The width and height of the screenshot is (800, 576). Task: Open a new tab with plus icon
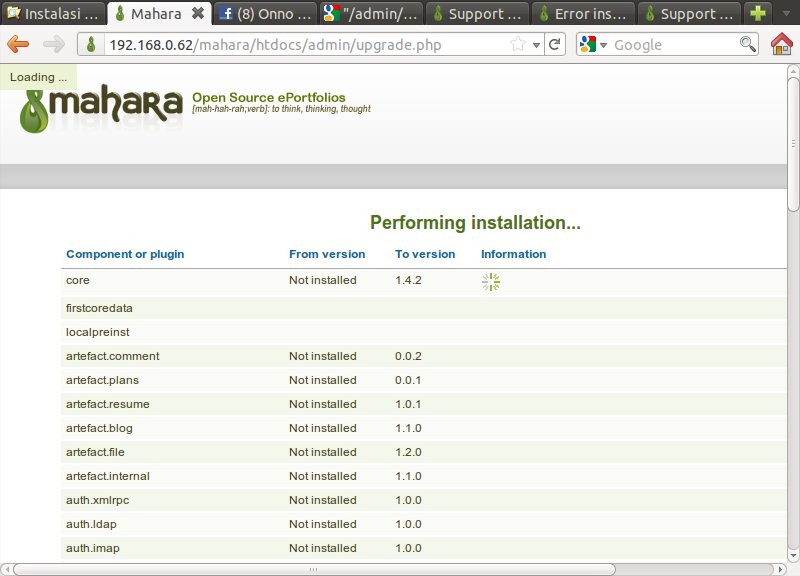(x=759, y=14)
